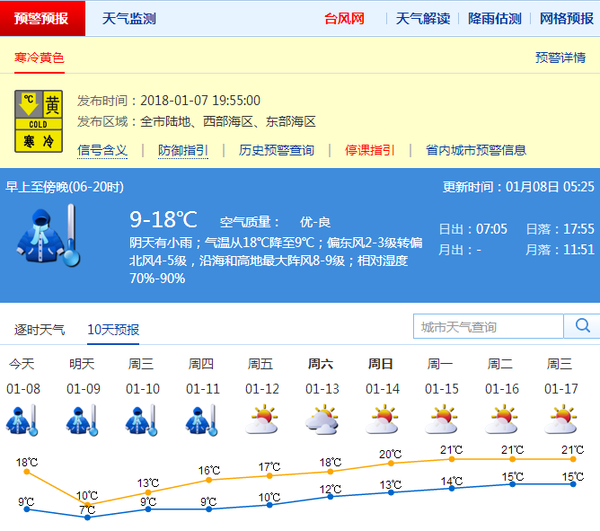The width and height of the screenshot is (600, 531).
Task: Switch to 逐时天气 hourly view
Action: [x=40, y=329]
